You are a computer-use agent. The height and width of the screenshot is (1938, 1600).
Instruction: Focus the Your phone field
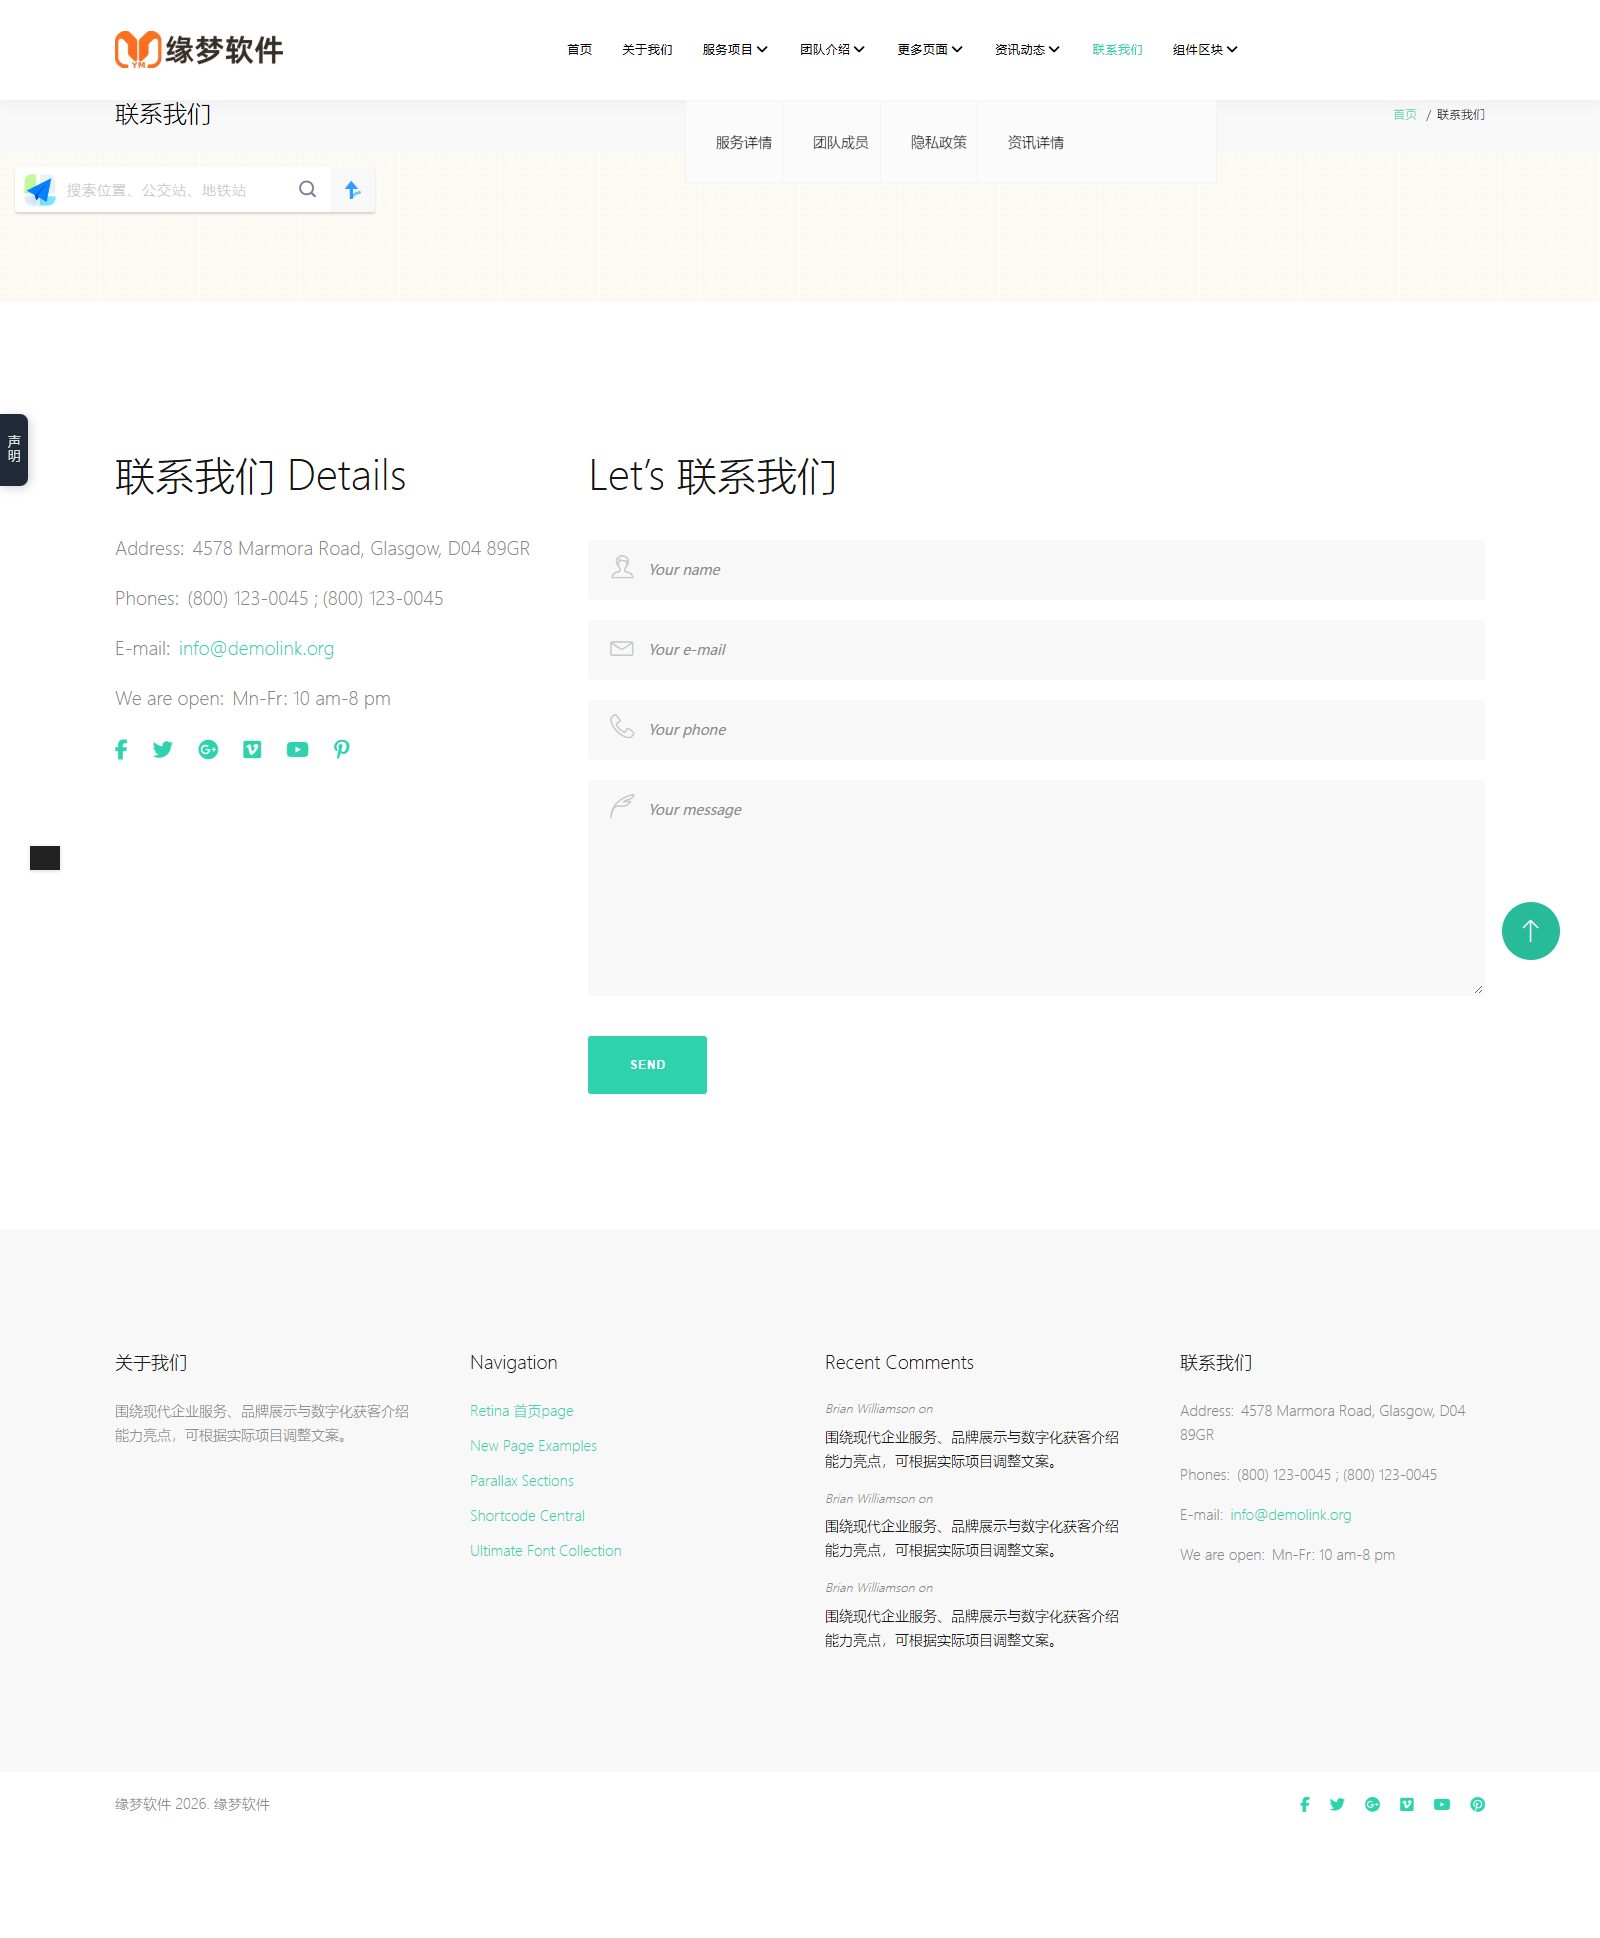pyautogui.click(x=1036, y=730)
